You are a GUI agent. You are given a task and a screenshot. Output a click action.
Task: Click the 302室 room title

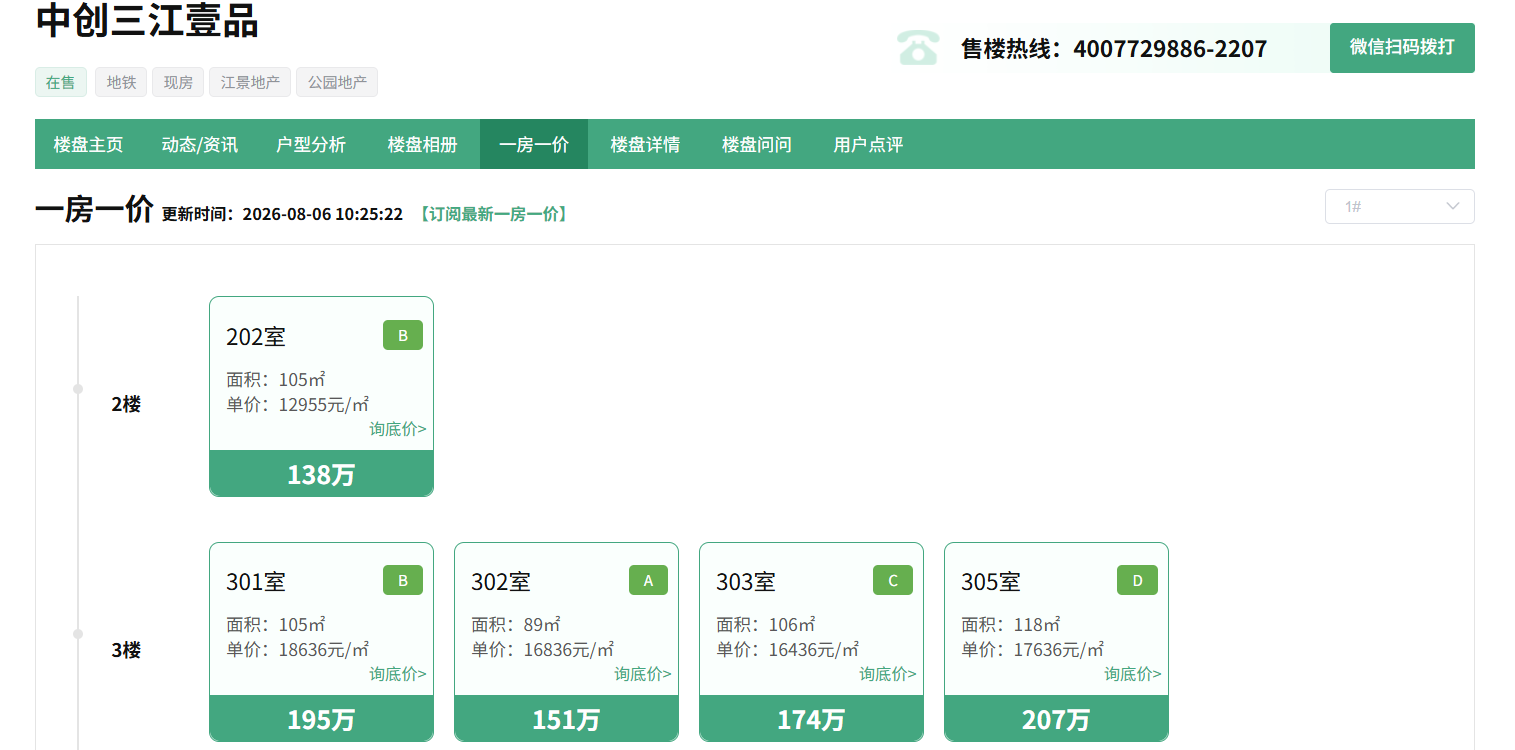tap(501, 582)
